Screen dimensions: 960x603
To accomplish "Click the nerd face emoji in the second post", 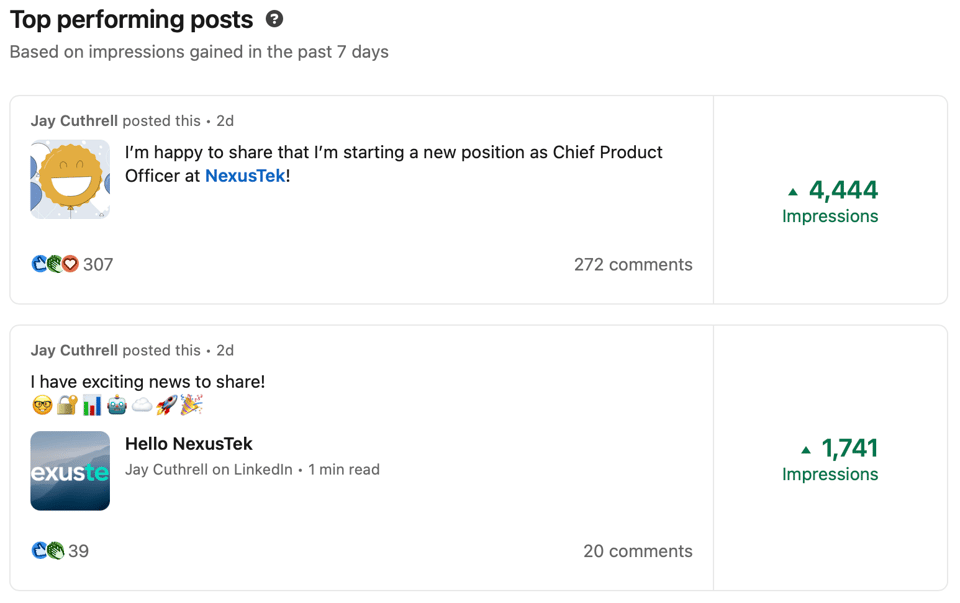I will coord(43,405).
